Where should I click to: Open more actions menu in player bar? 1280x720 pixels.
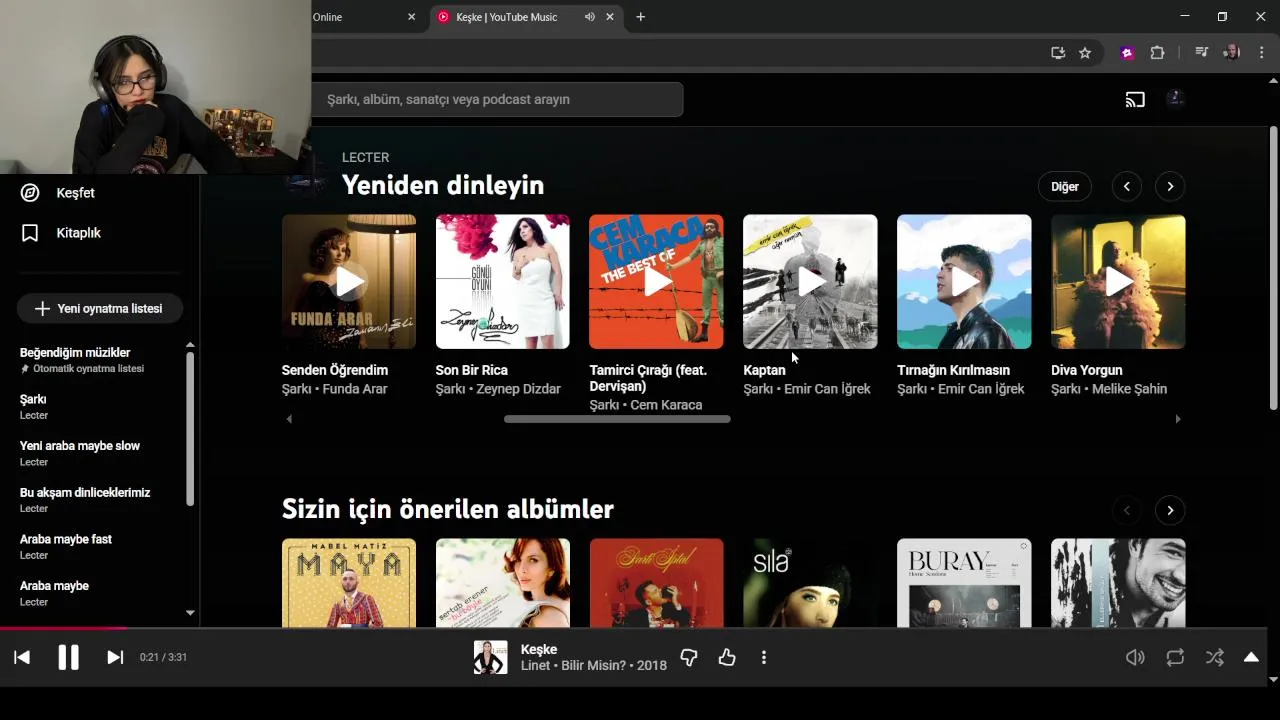(764, 657)
